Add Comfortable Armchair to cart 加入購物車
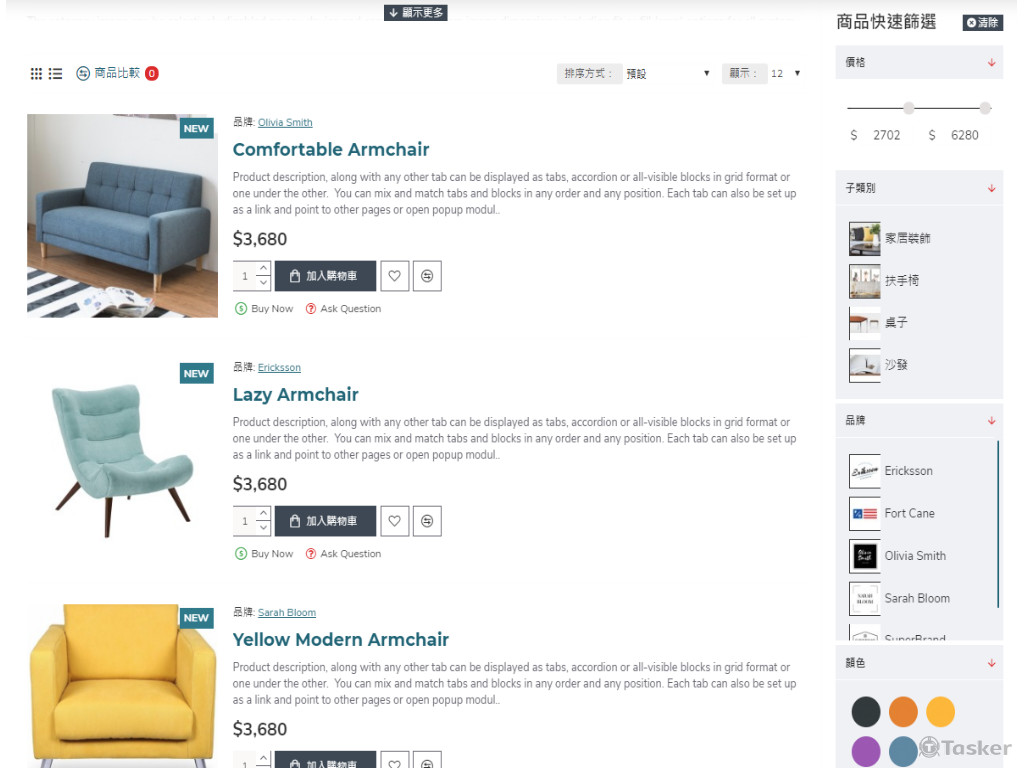1028x768 pixels. [325, 276]
